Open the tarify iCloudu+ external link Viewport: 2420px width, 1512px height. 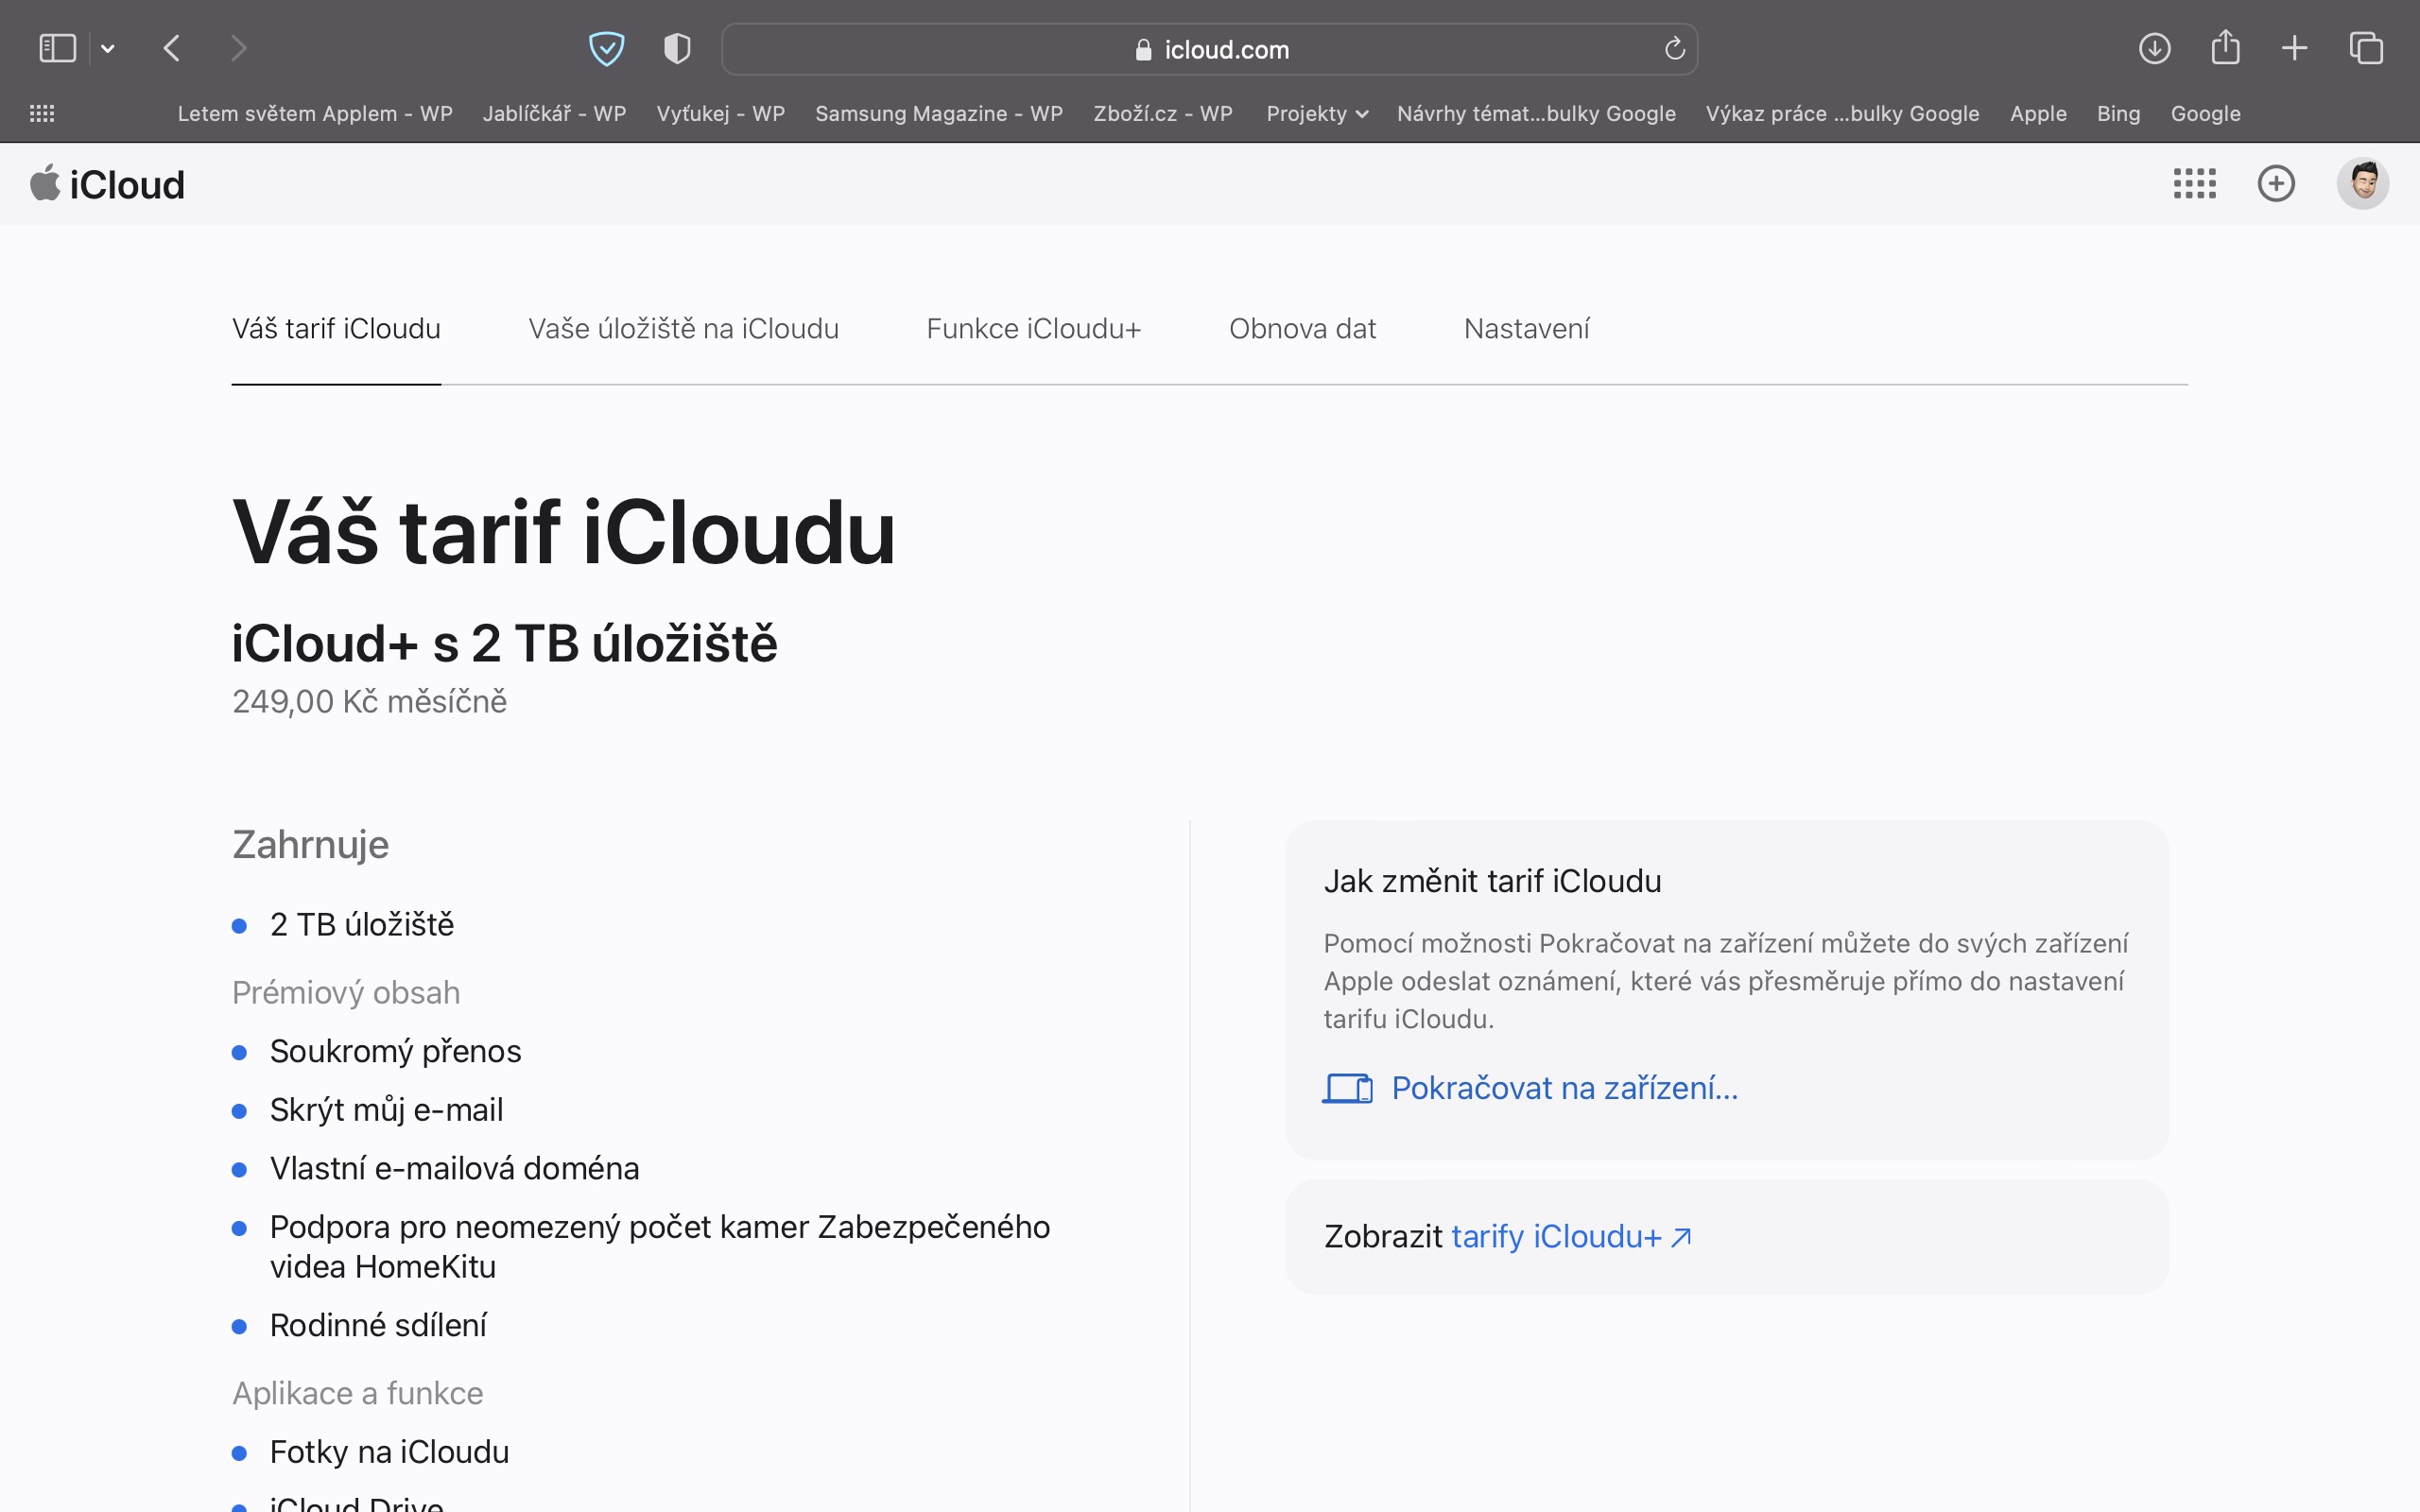coord(1570,1237)
